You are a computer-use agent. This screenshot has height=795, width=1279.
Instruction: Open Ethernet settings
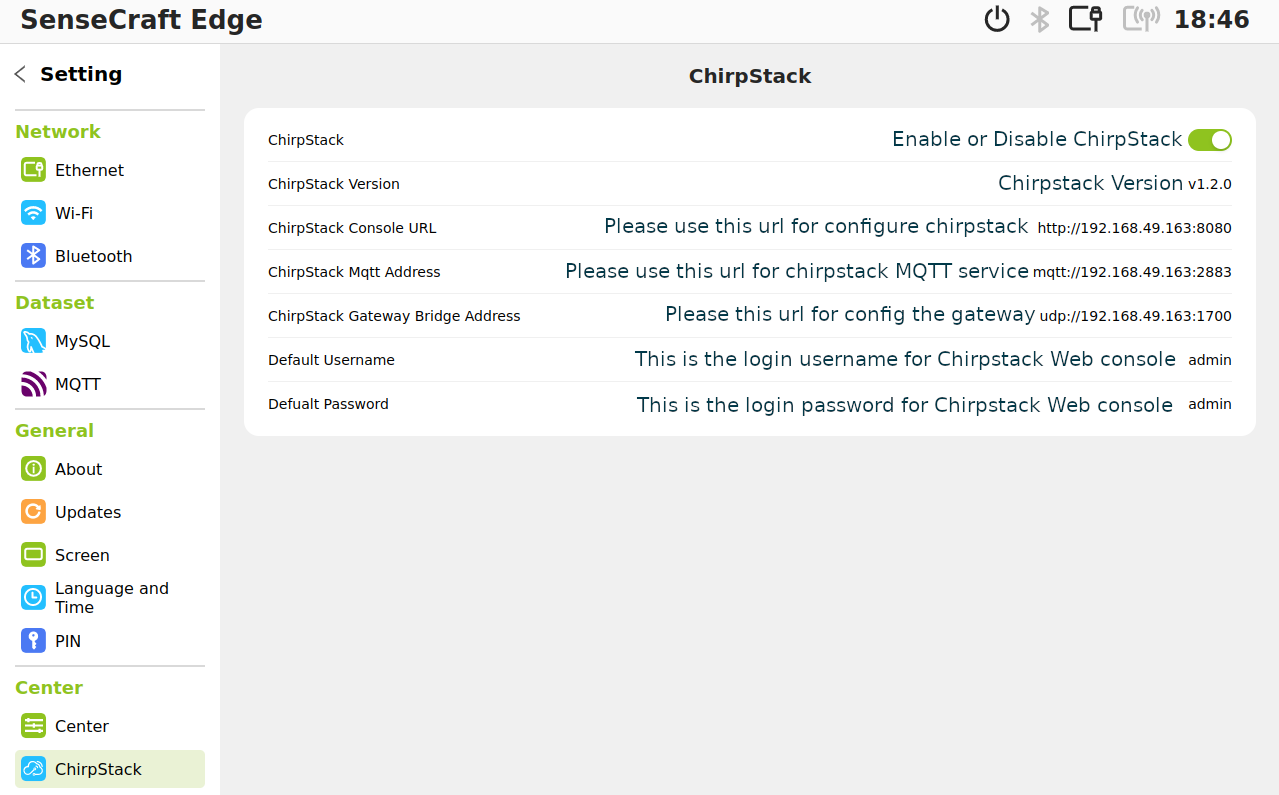(x=110, y=170)
